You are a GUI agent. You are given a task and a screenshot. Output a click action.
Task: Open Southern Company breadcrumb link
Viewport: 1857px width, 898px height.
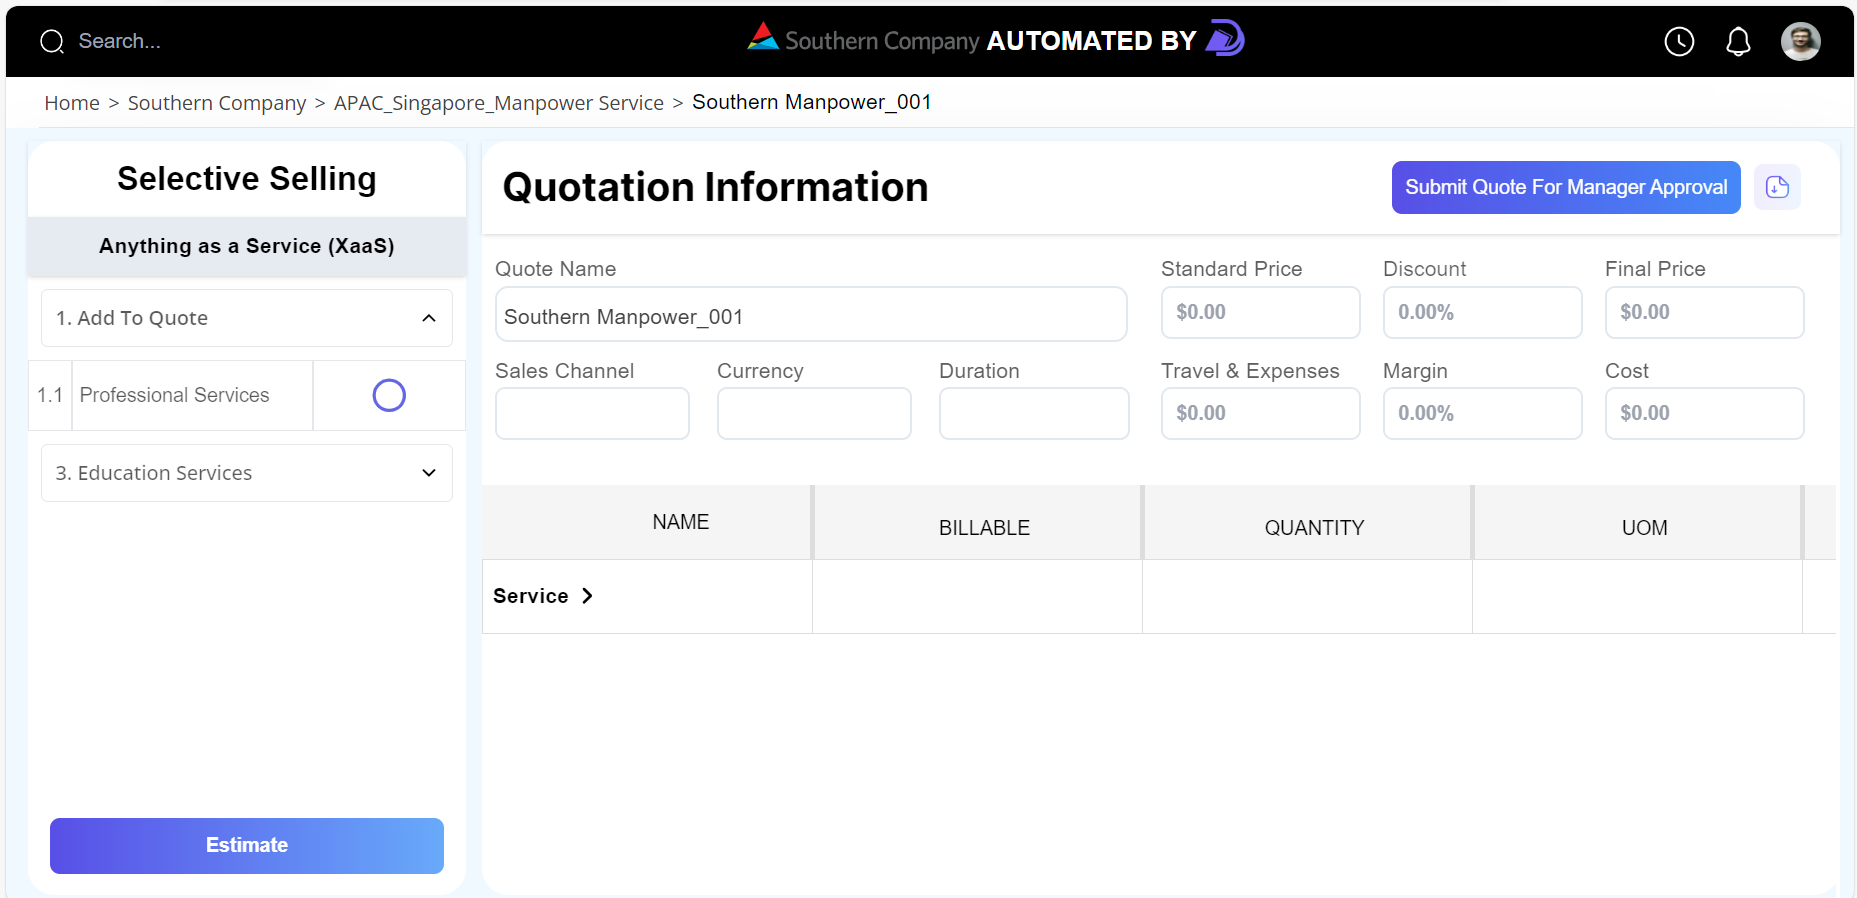click(x=217, y=103)
